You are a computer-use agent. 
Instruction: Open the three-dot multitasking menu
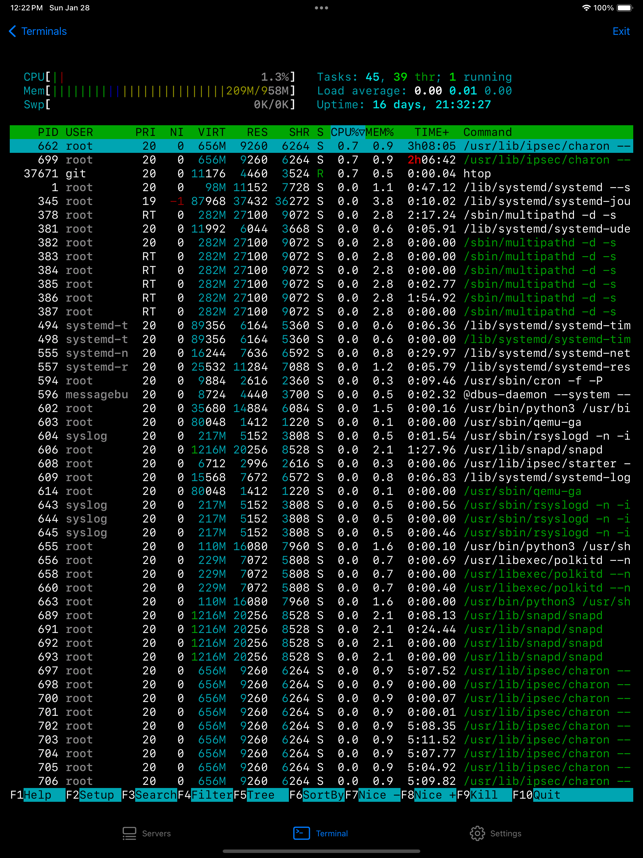[321, 8]
